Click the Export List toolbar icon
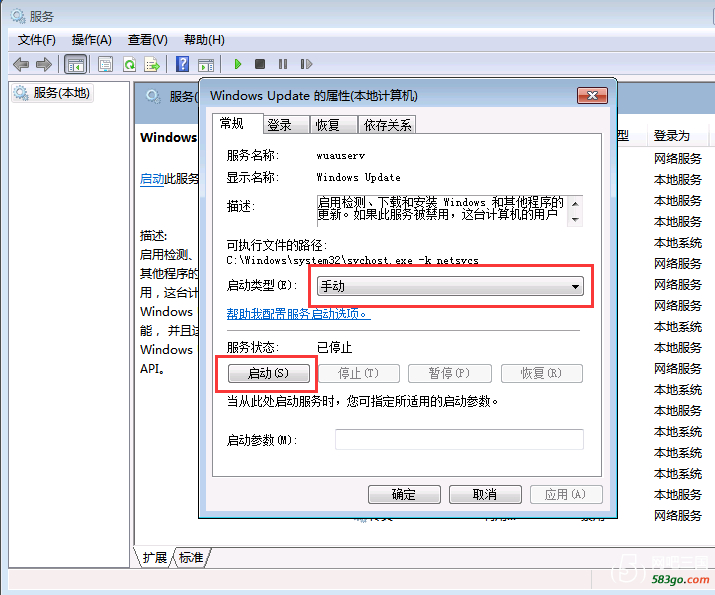 pyautogui.click(x=152, y=64)
